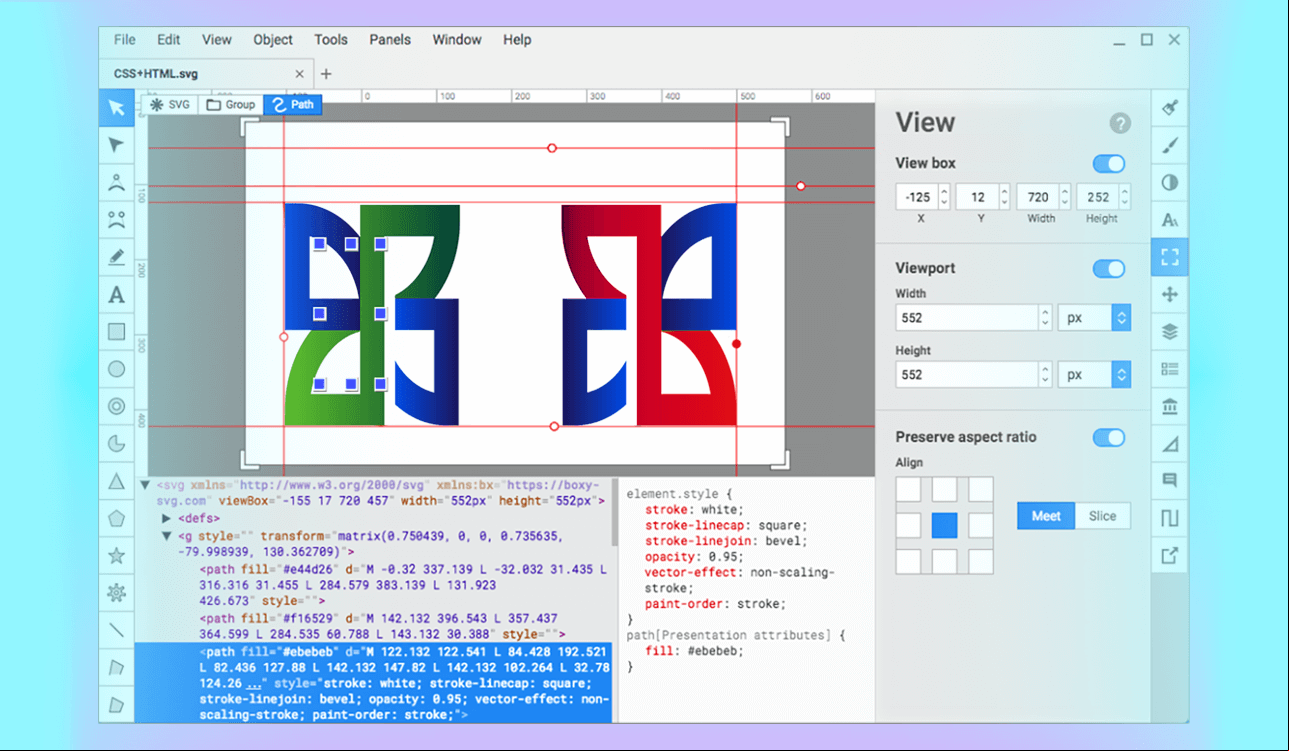Select the Cog tool
Image resolution: width=1289 pixels, height=751 pixels.
click(x=117, y=593)
